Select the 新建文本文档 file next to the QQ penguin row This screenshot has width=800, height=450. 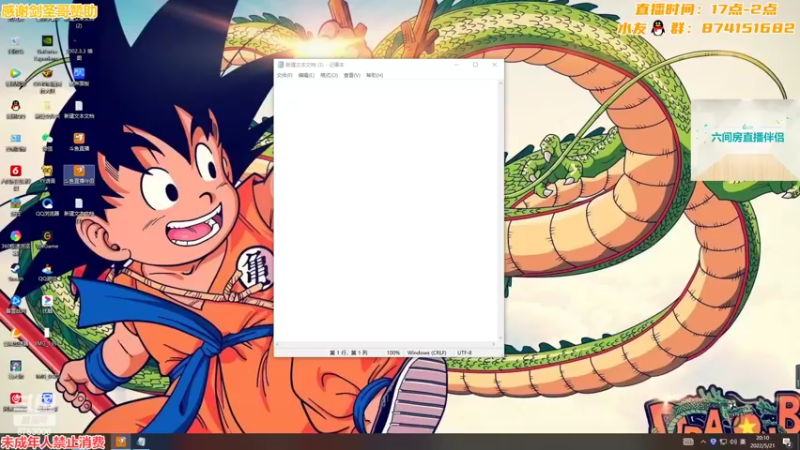pyautogui.click(x=79, y=109)
